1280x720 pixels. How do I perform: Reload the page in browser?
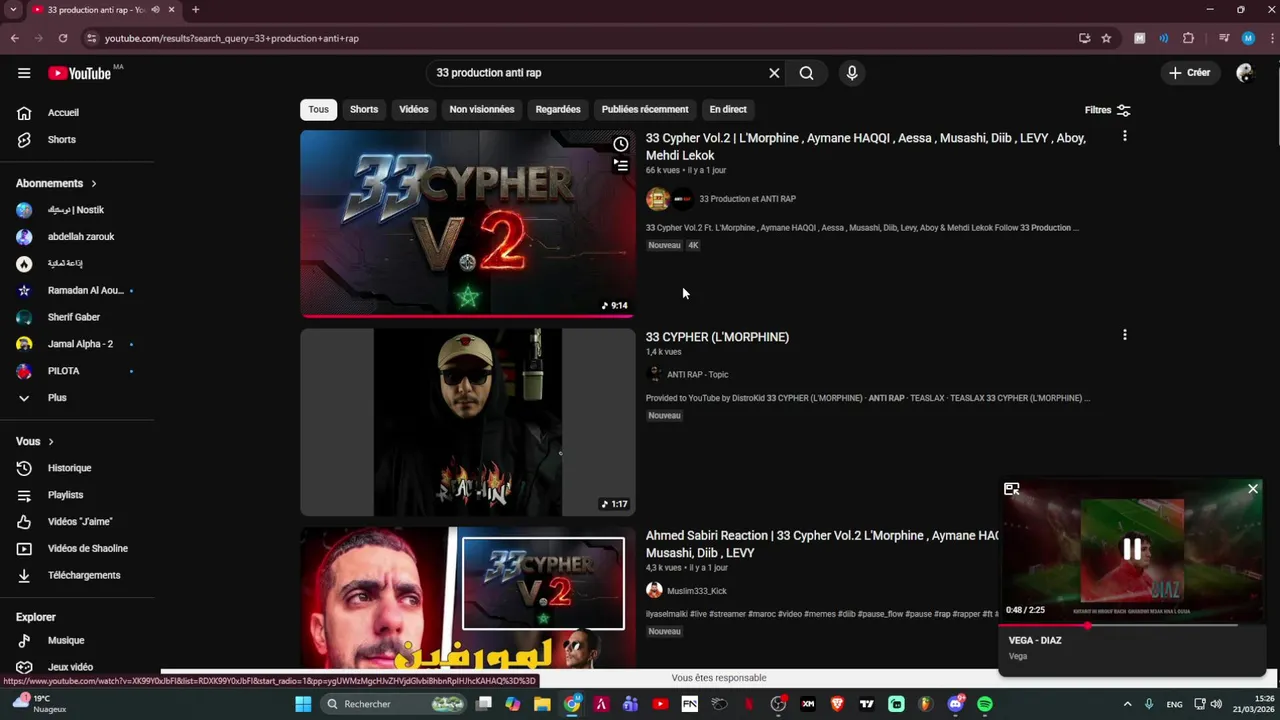point(63,38)
